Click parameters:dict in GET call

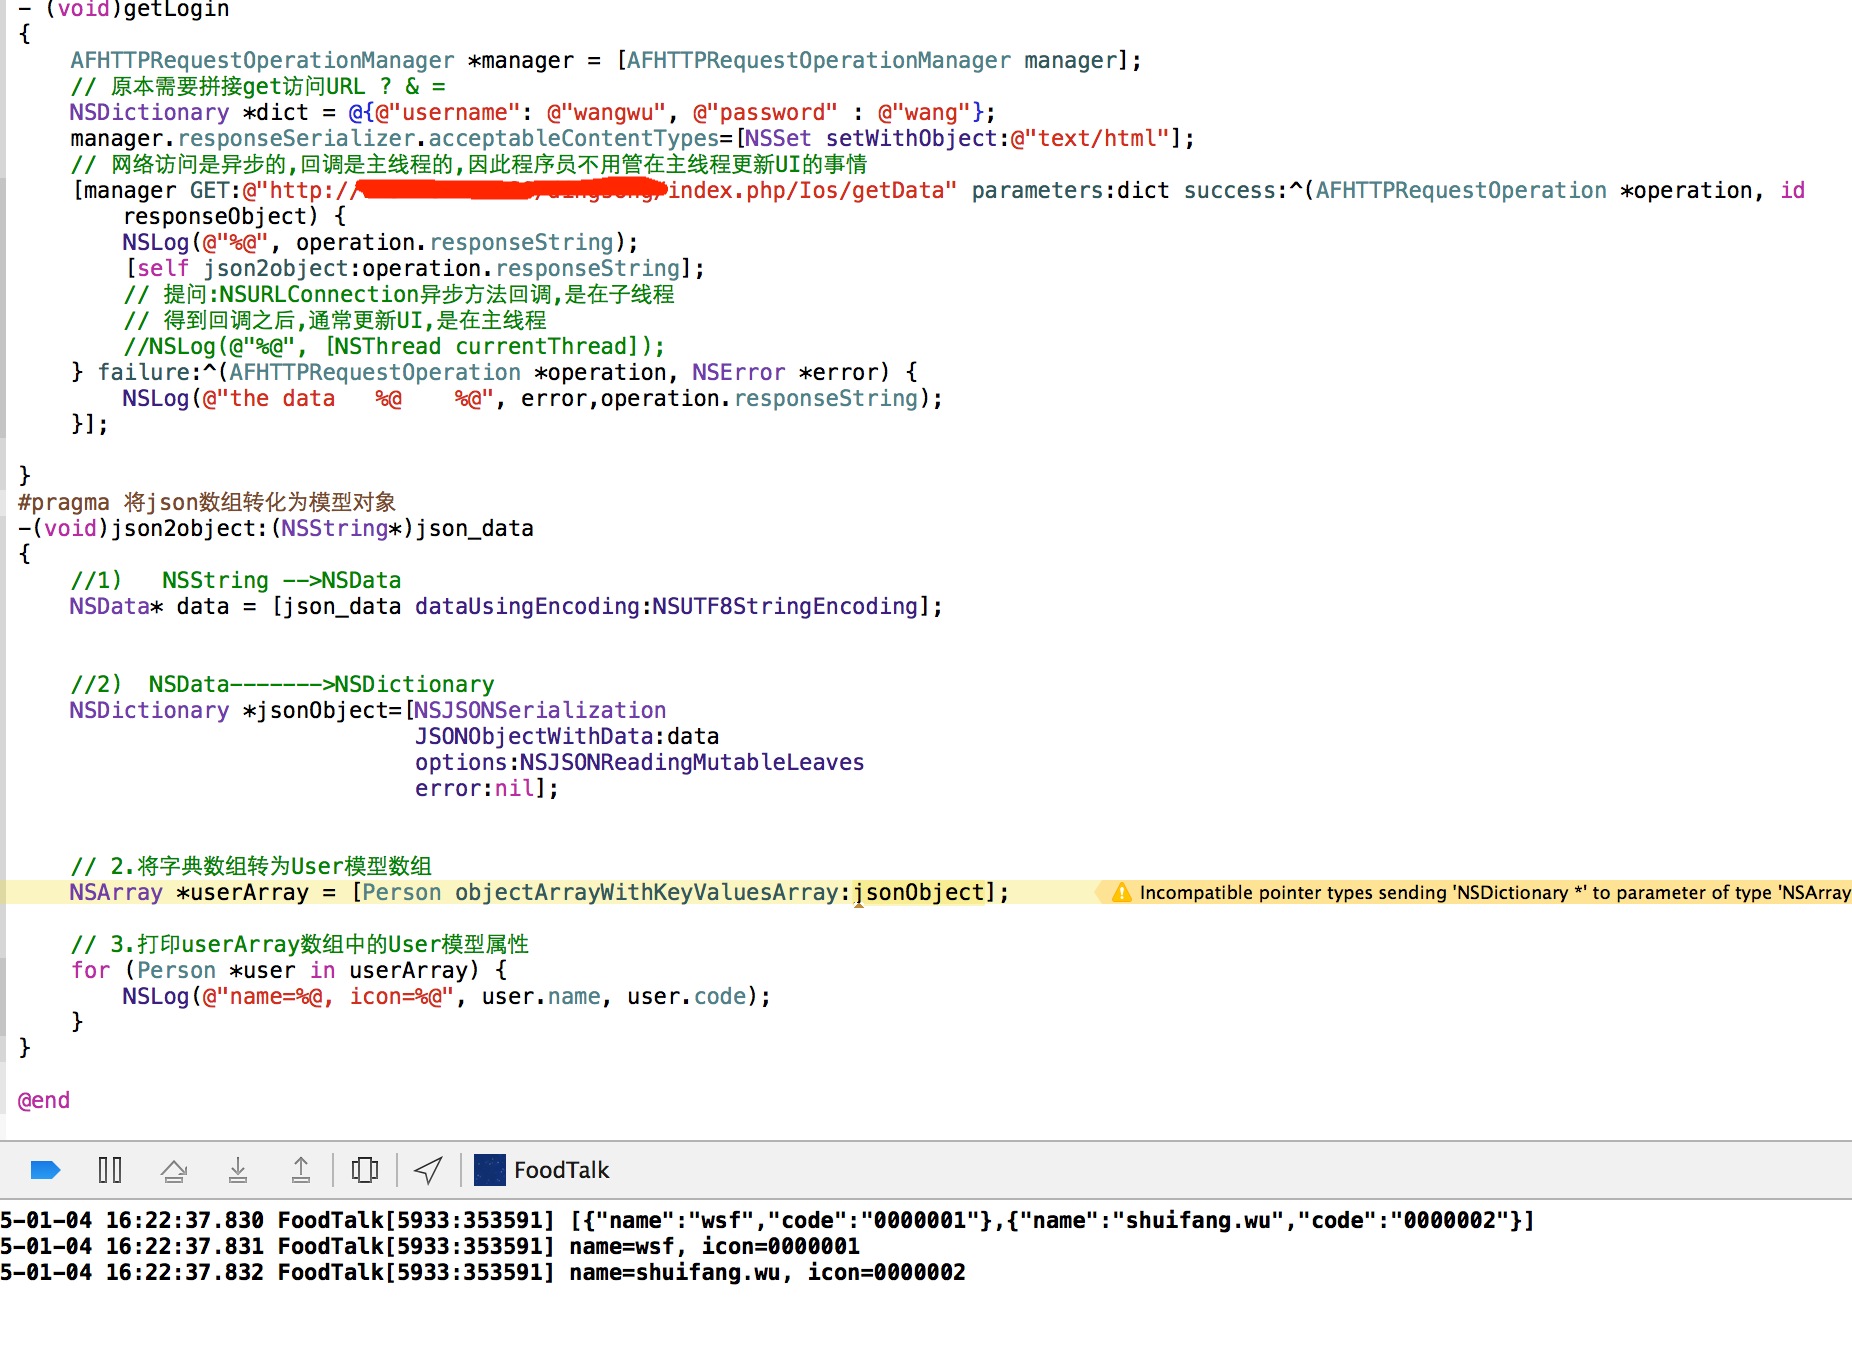point(1070,190)
